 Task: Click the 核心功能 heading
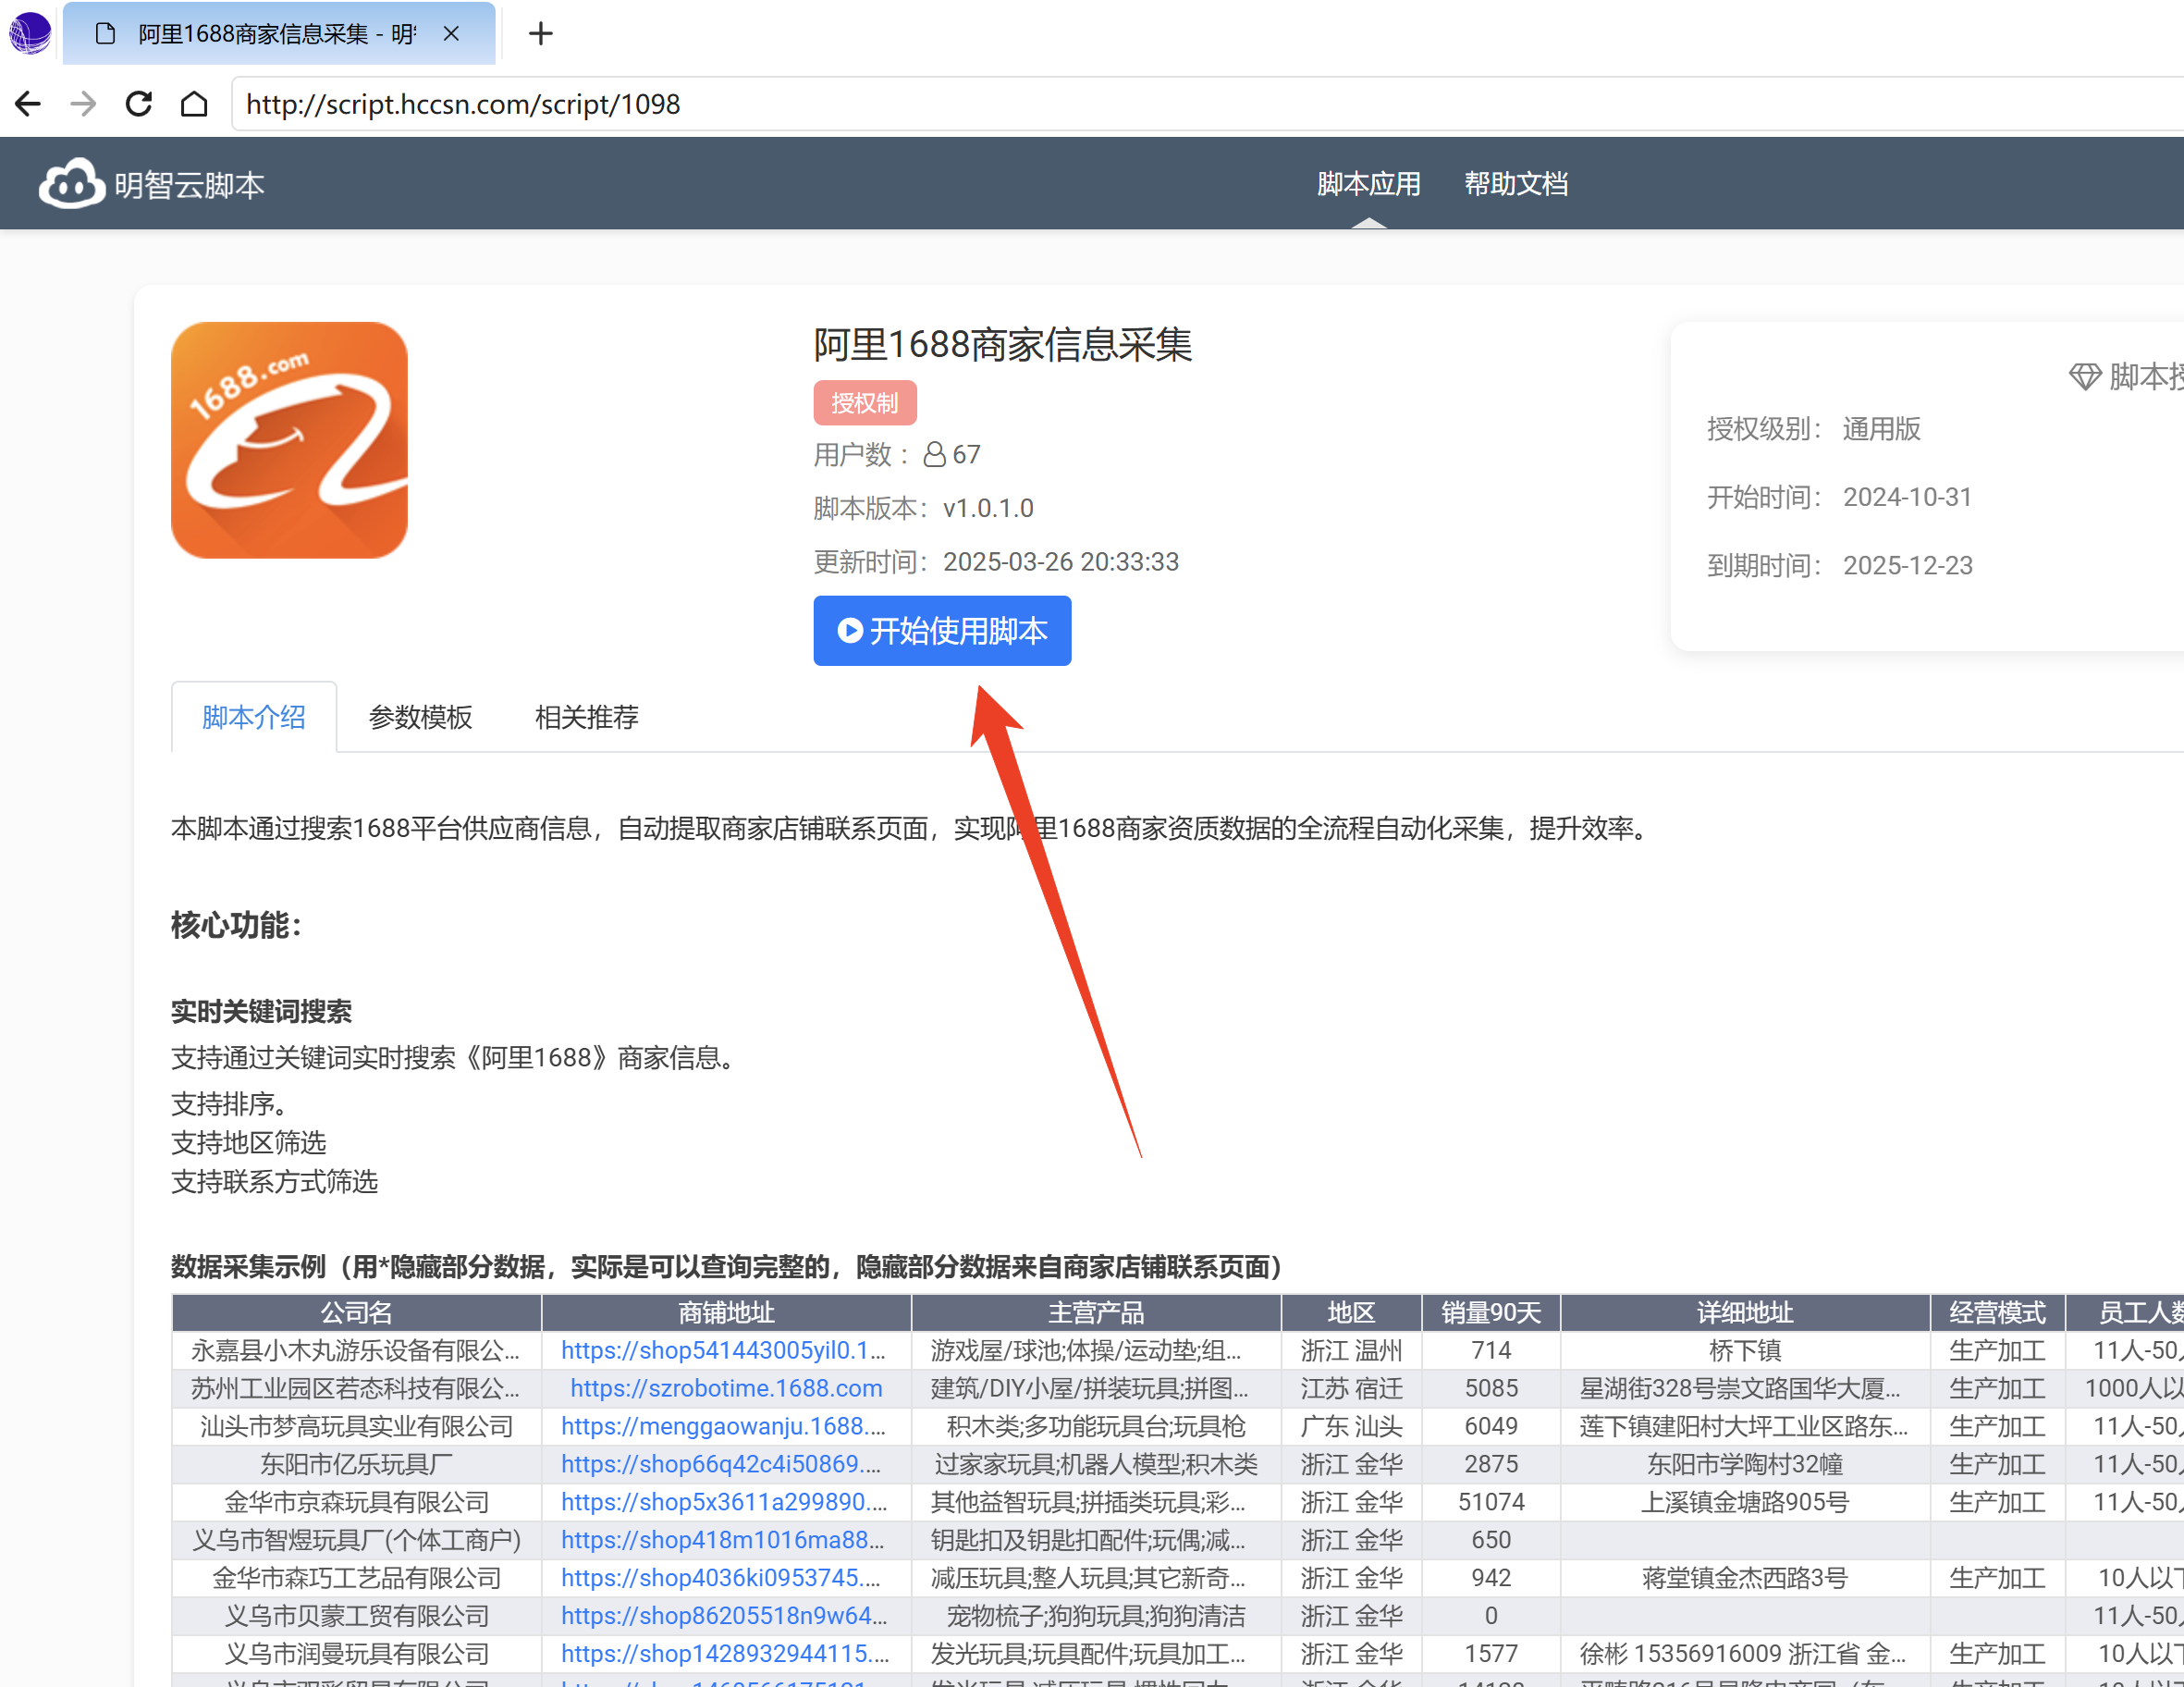pos(236,925)
